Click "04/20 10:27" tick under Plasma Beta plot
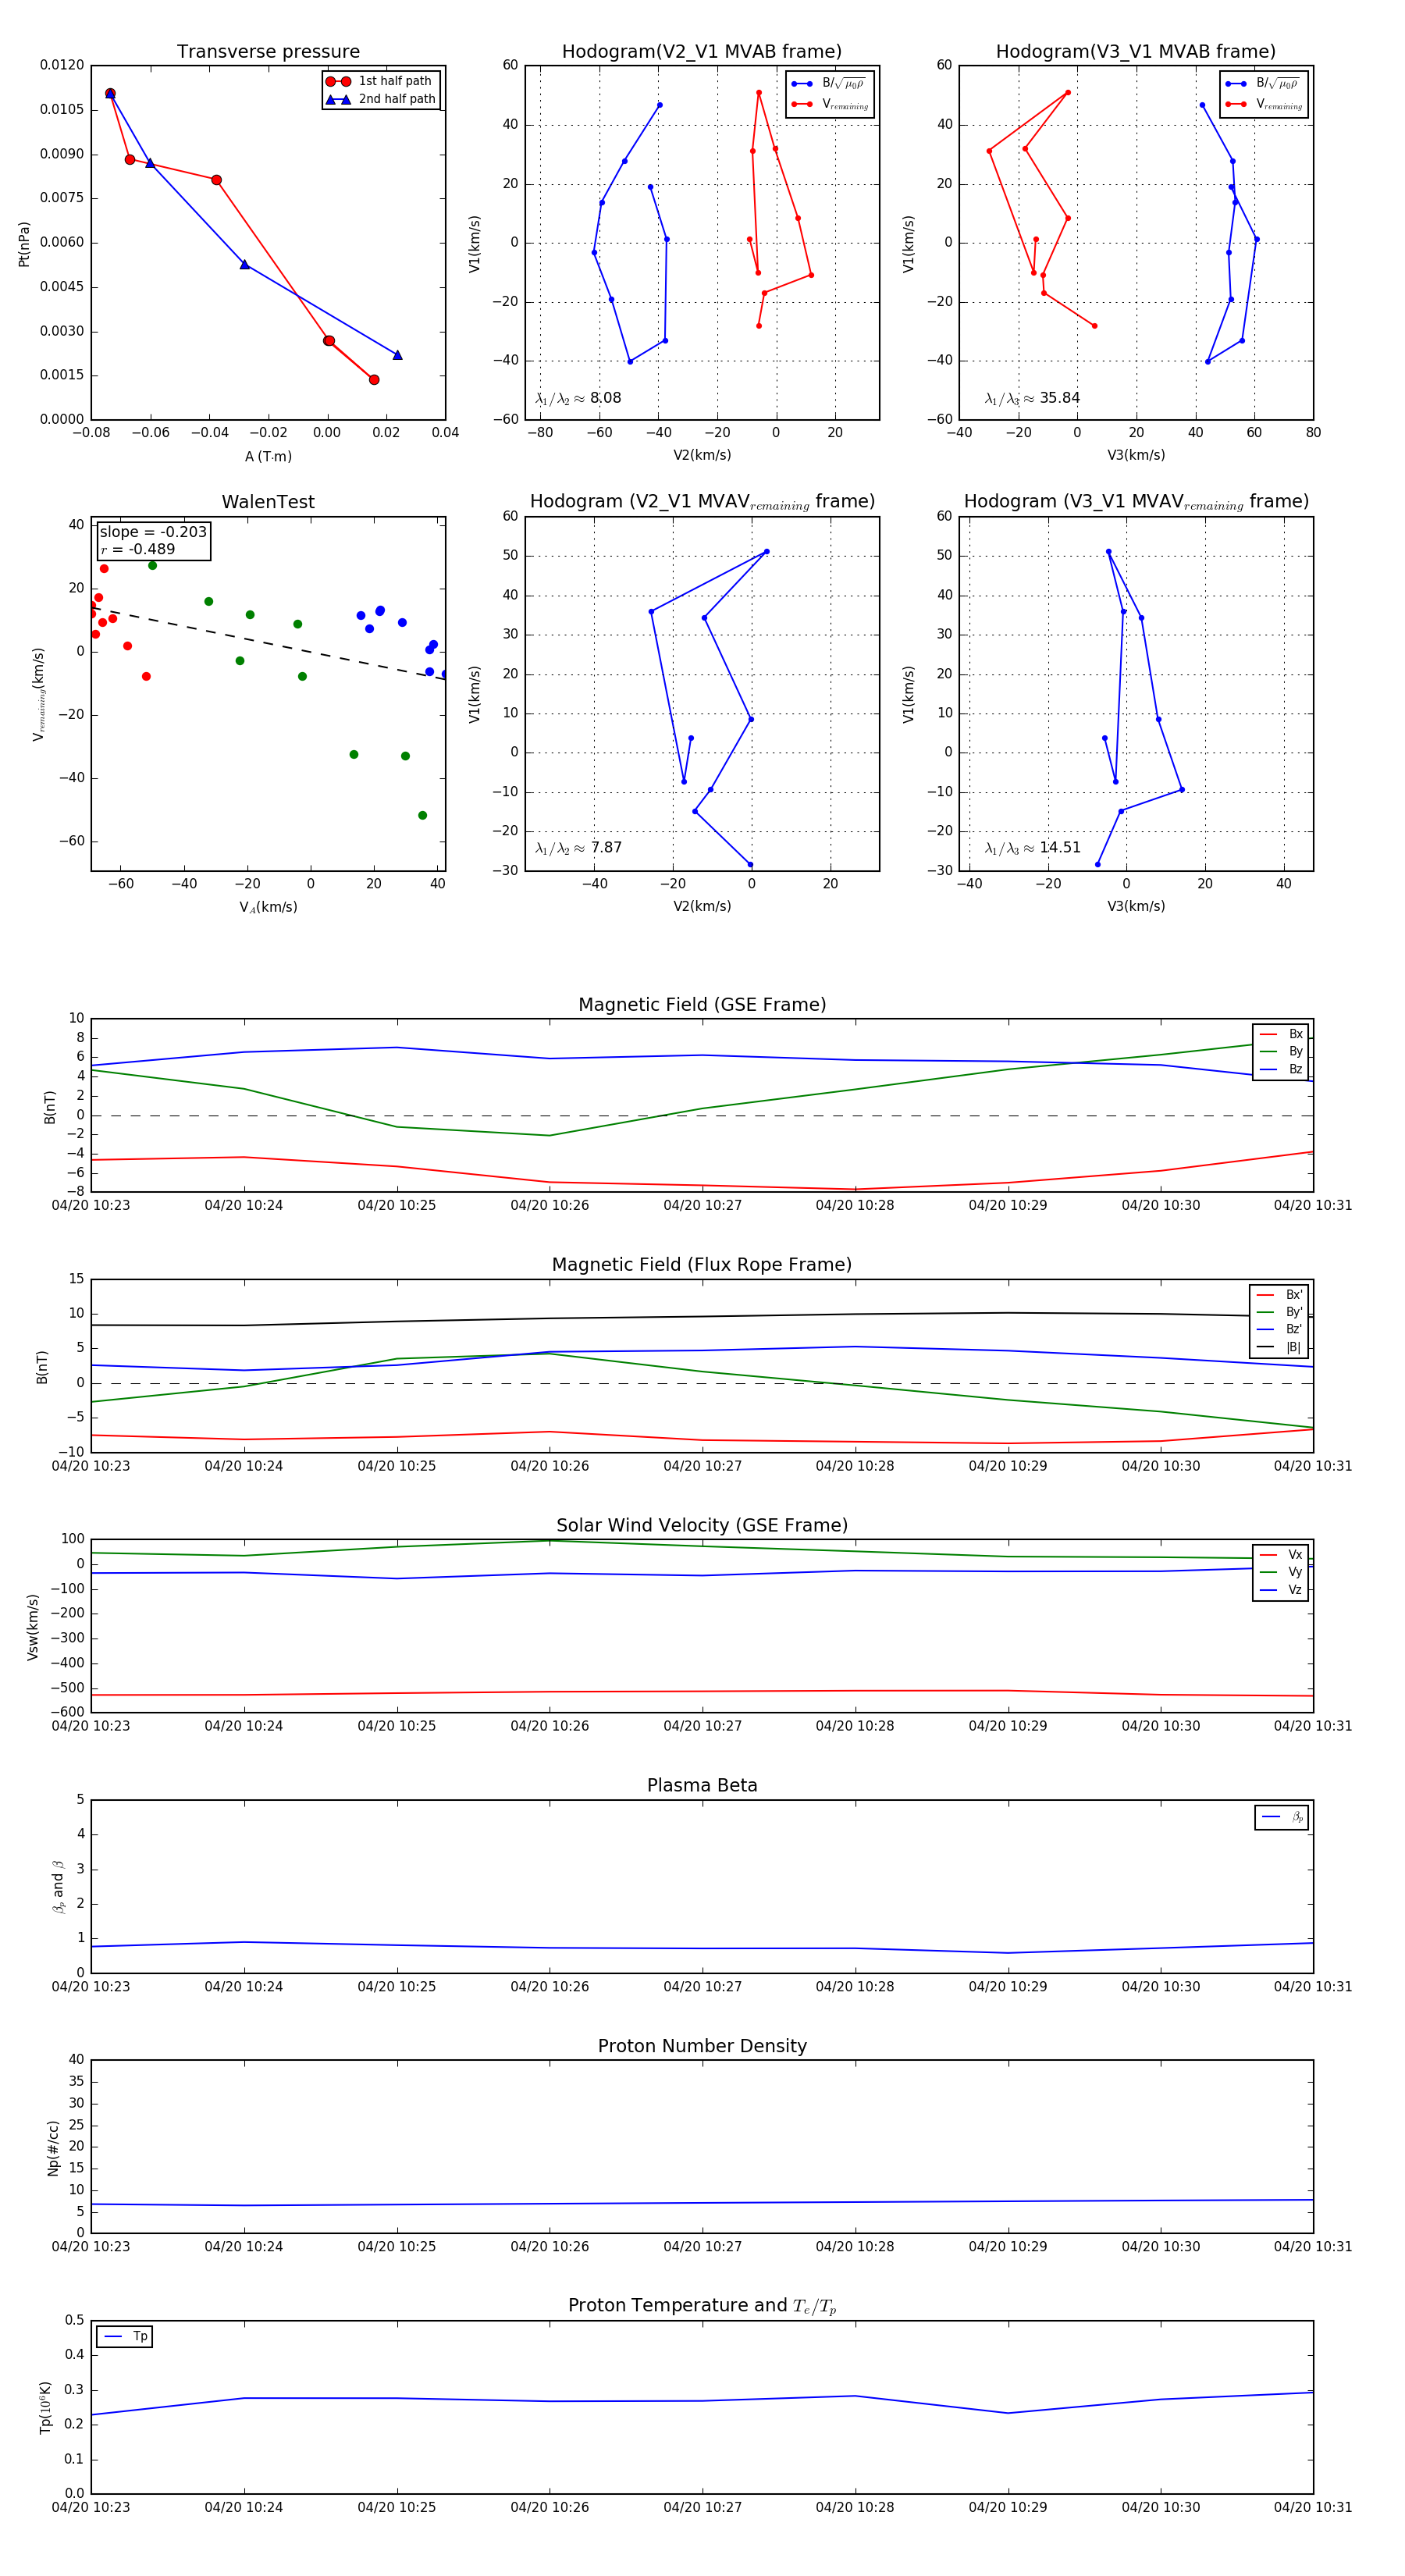 click(x=702, y=1987)
